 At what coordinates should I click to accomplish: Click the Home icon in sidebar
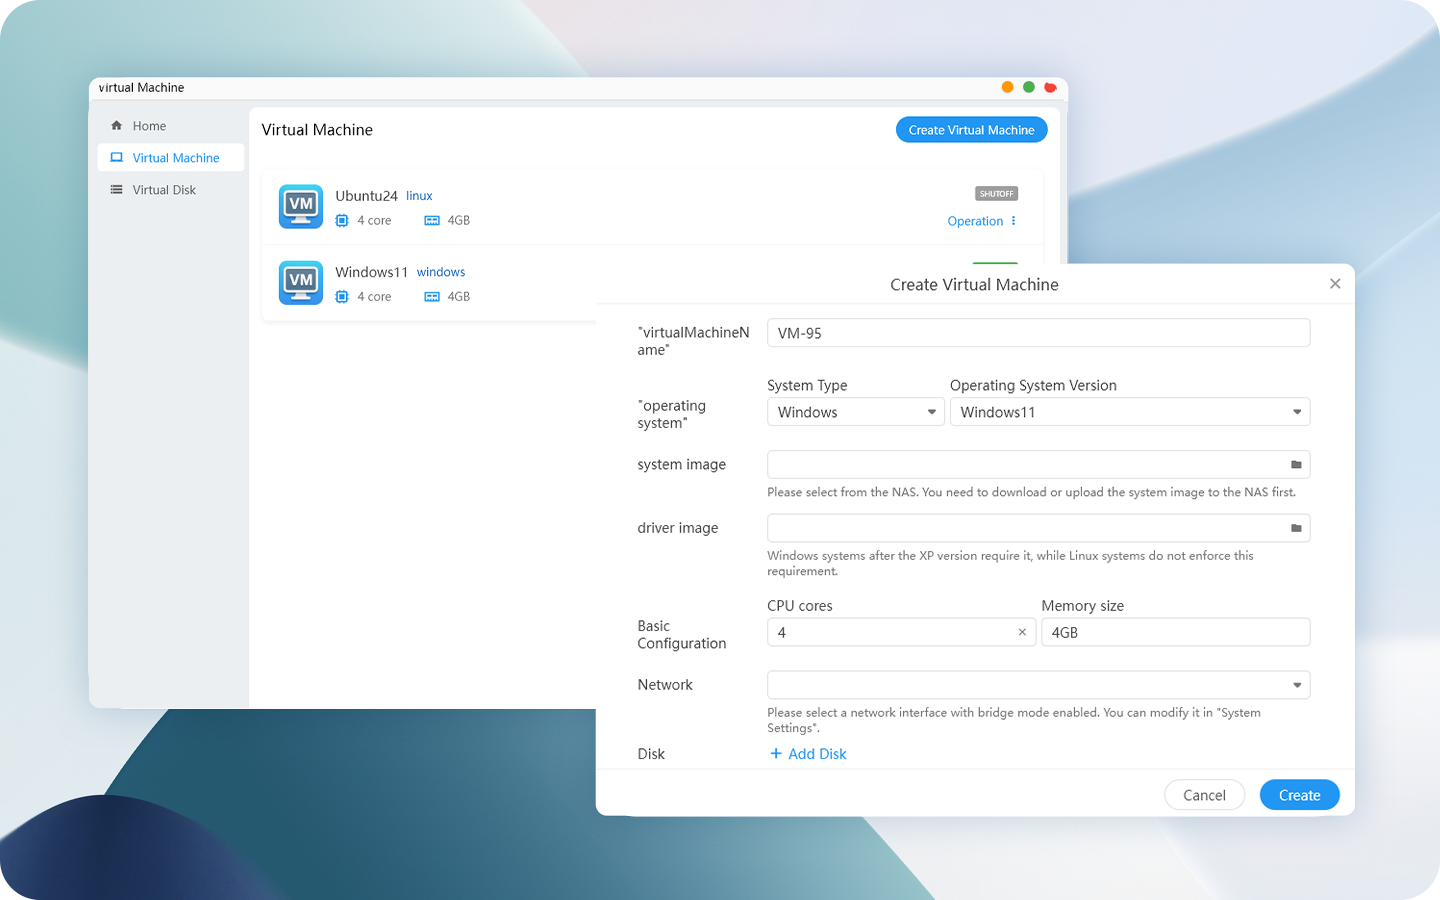coord(117,126)
